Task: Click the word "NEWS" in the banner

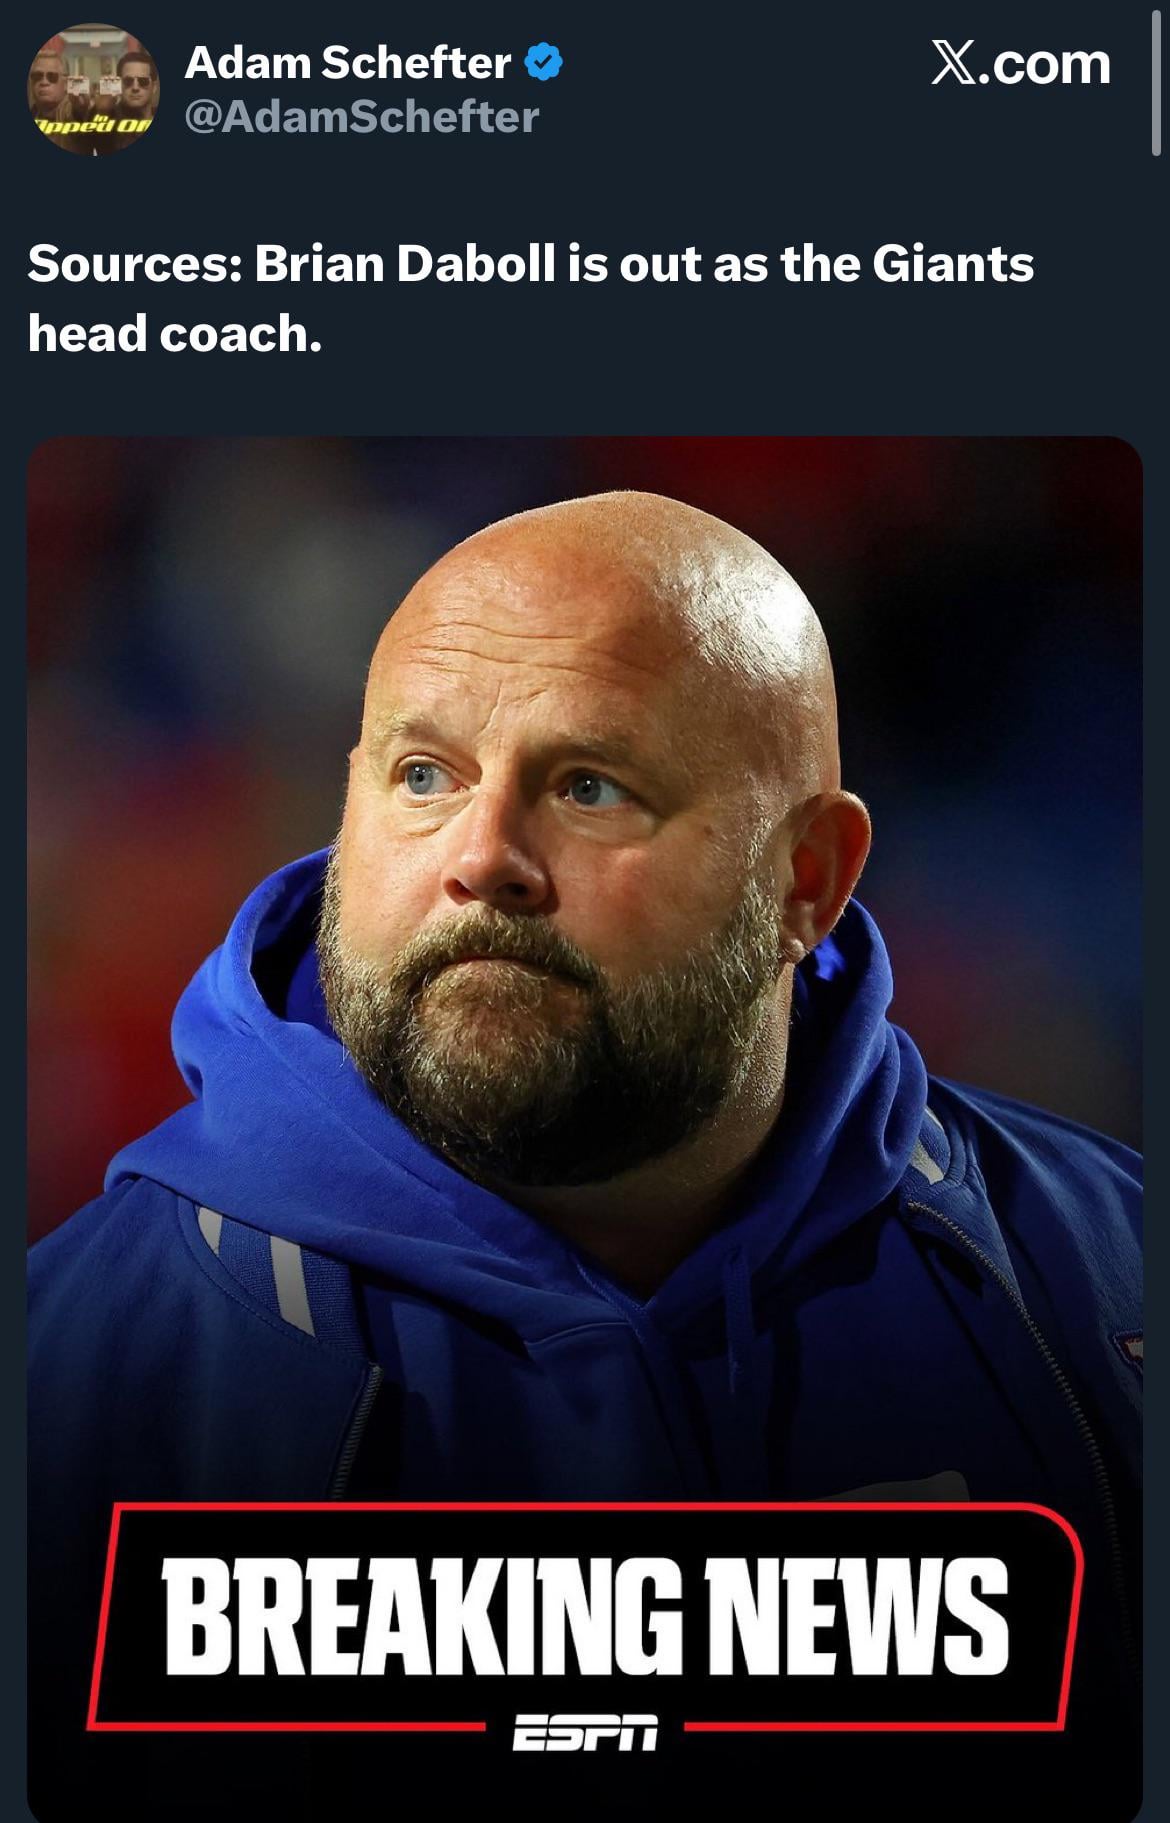Action: coord(857,1616)
